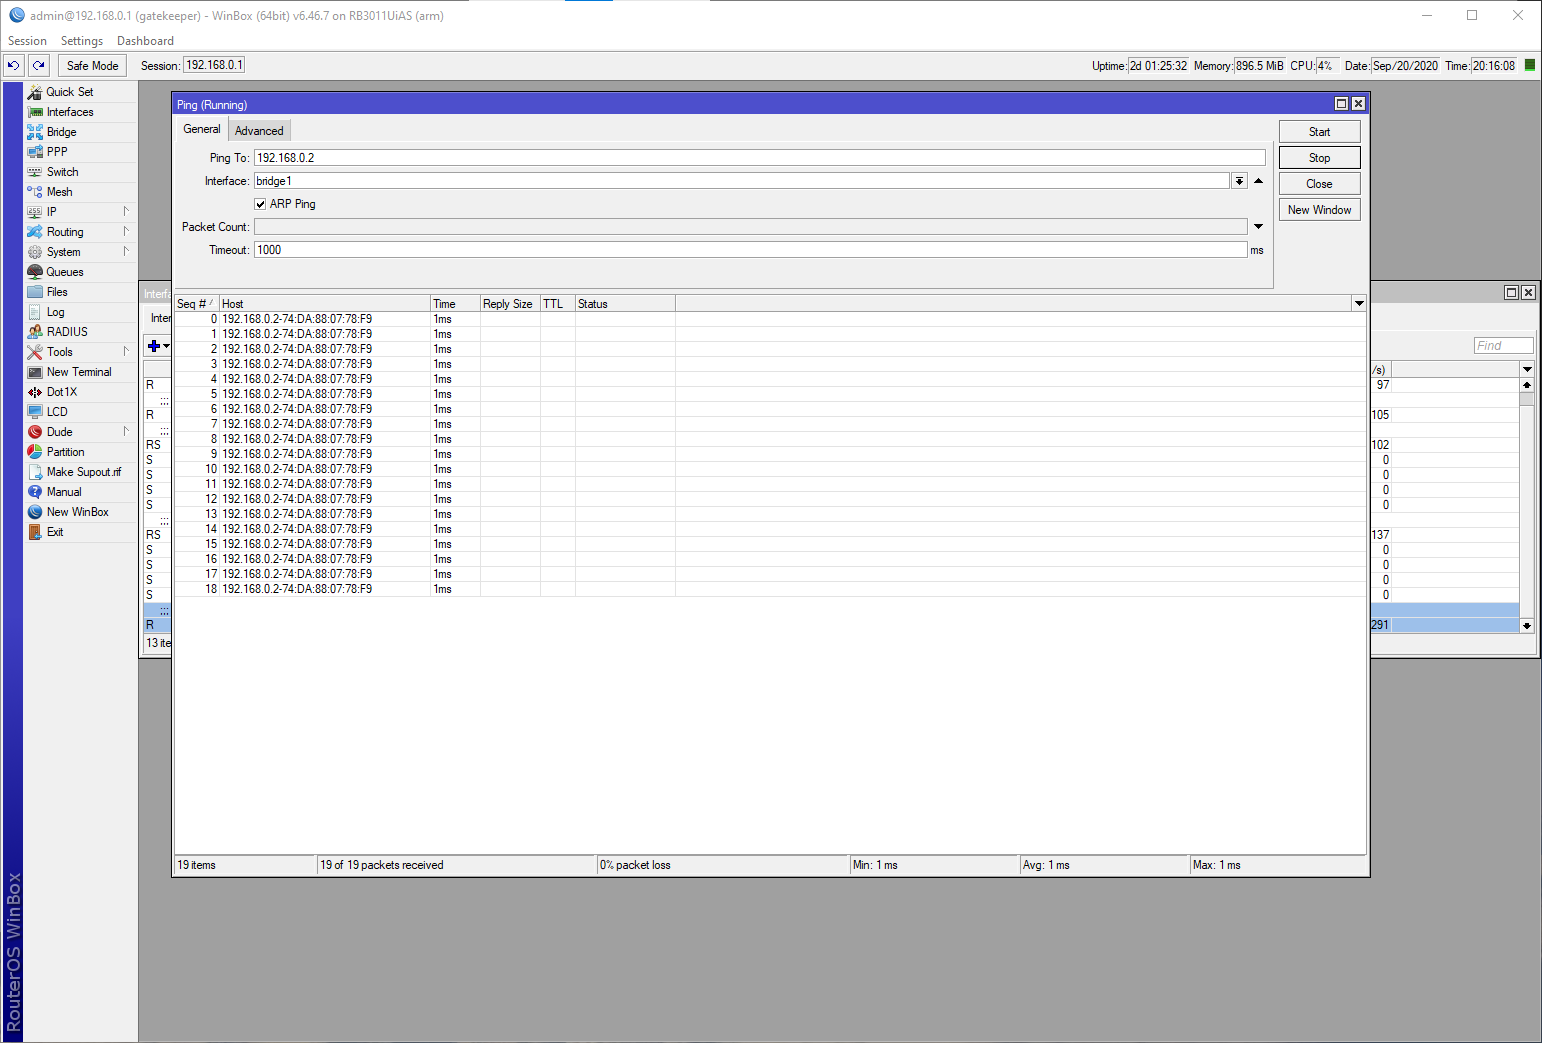
Task: Expand the IP submenu
Action: click(x=51, y=211)
